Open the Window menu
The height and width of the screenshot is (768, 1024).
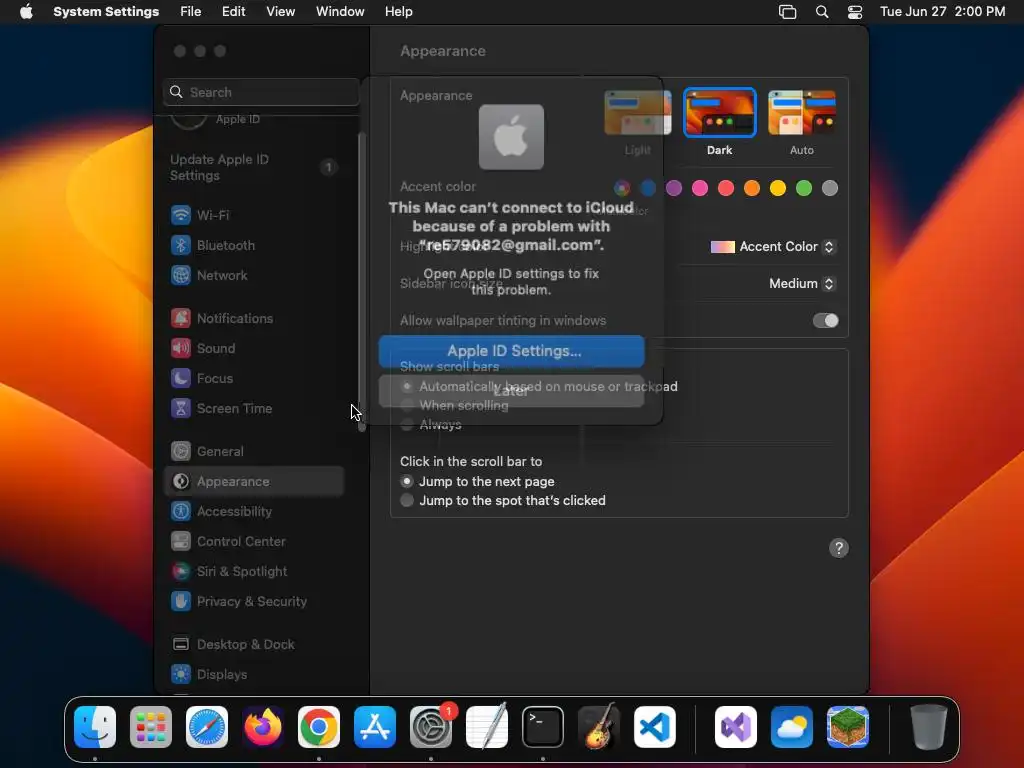(340, 12)
